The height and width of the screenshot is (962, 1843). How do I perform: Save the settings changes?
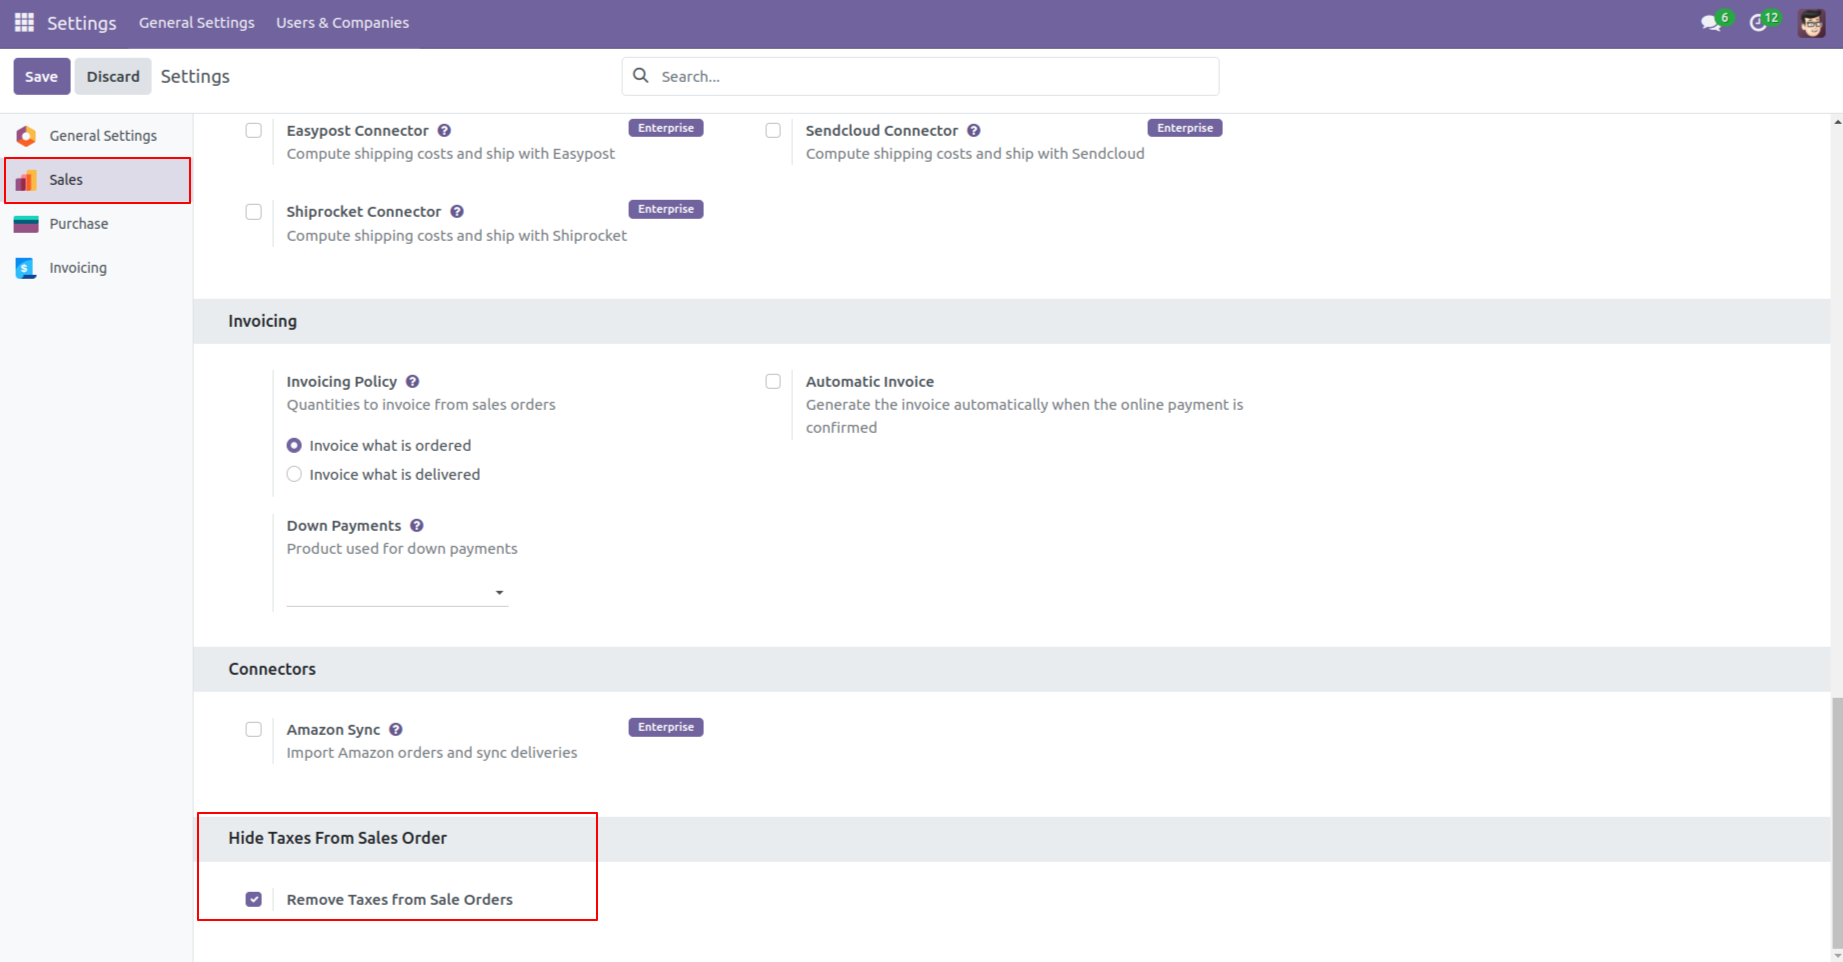pos(41,76)
